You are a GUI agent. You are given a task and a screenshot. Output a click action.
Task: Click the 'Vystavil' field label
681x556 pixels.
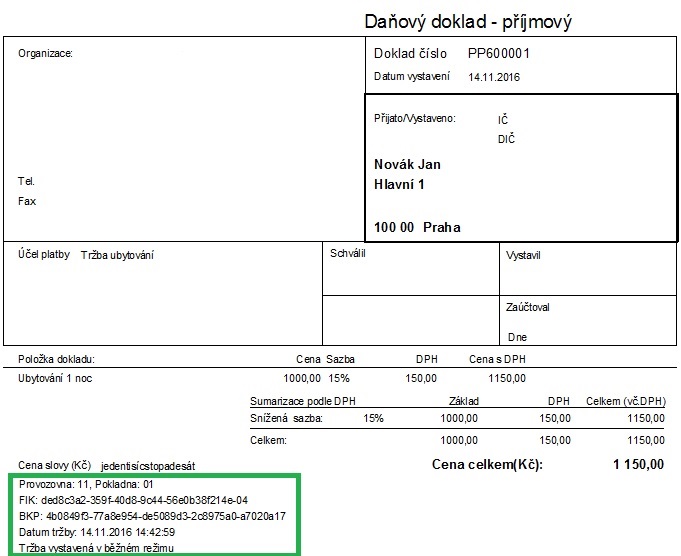click(x=523, y=255)
